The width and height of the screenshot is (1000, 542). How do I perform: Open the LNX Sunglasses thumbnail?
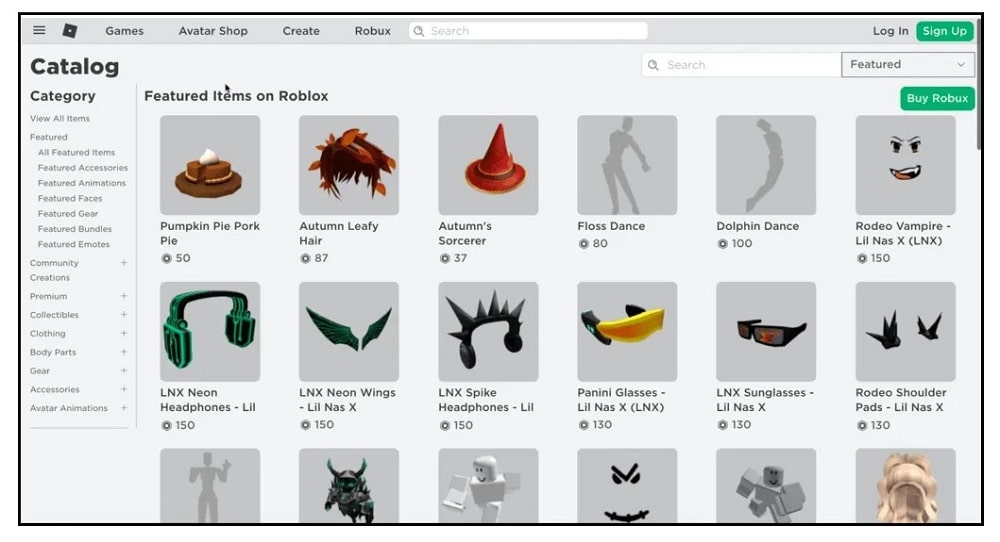tap(766, 332)
